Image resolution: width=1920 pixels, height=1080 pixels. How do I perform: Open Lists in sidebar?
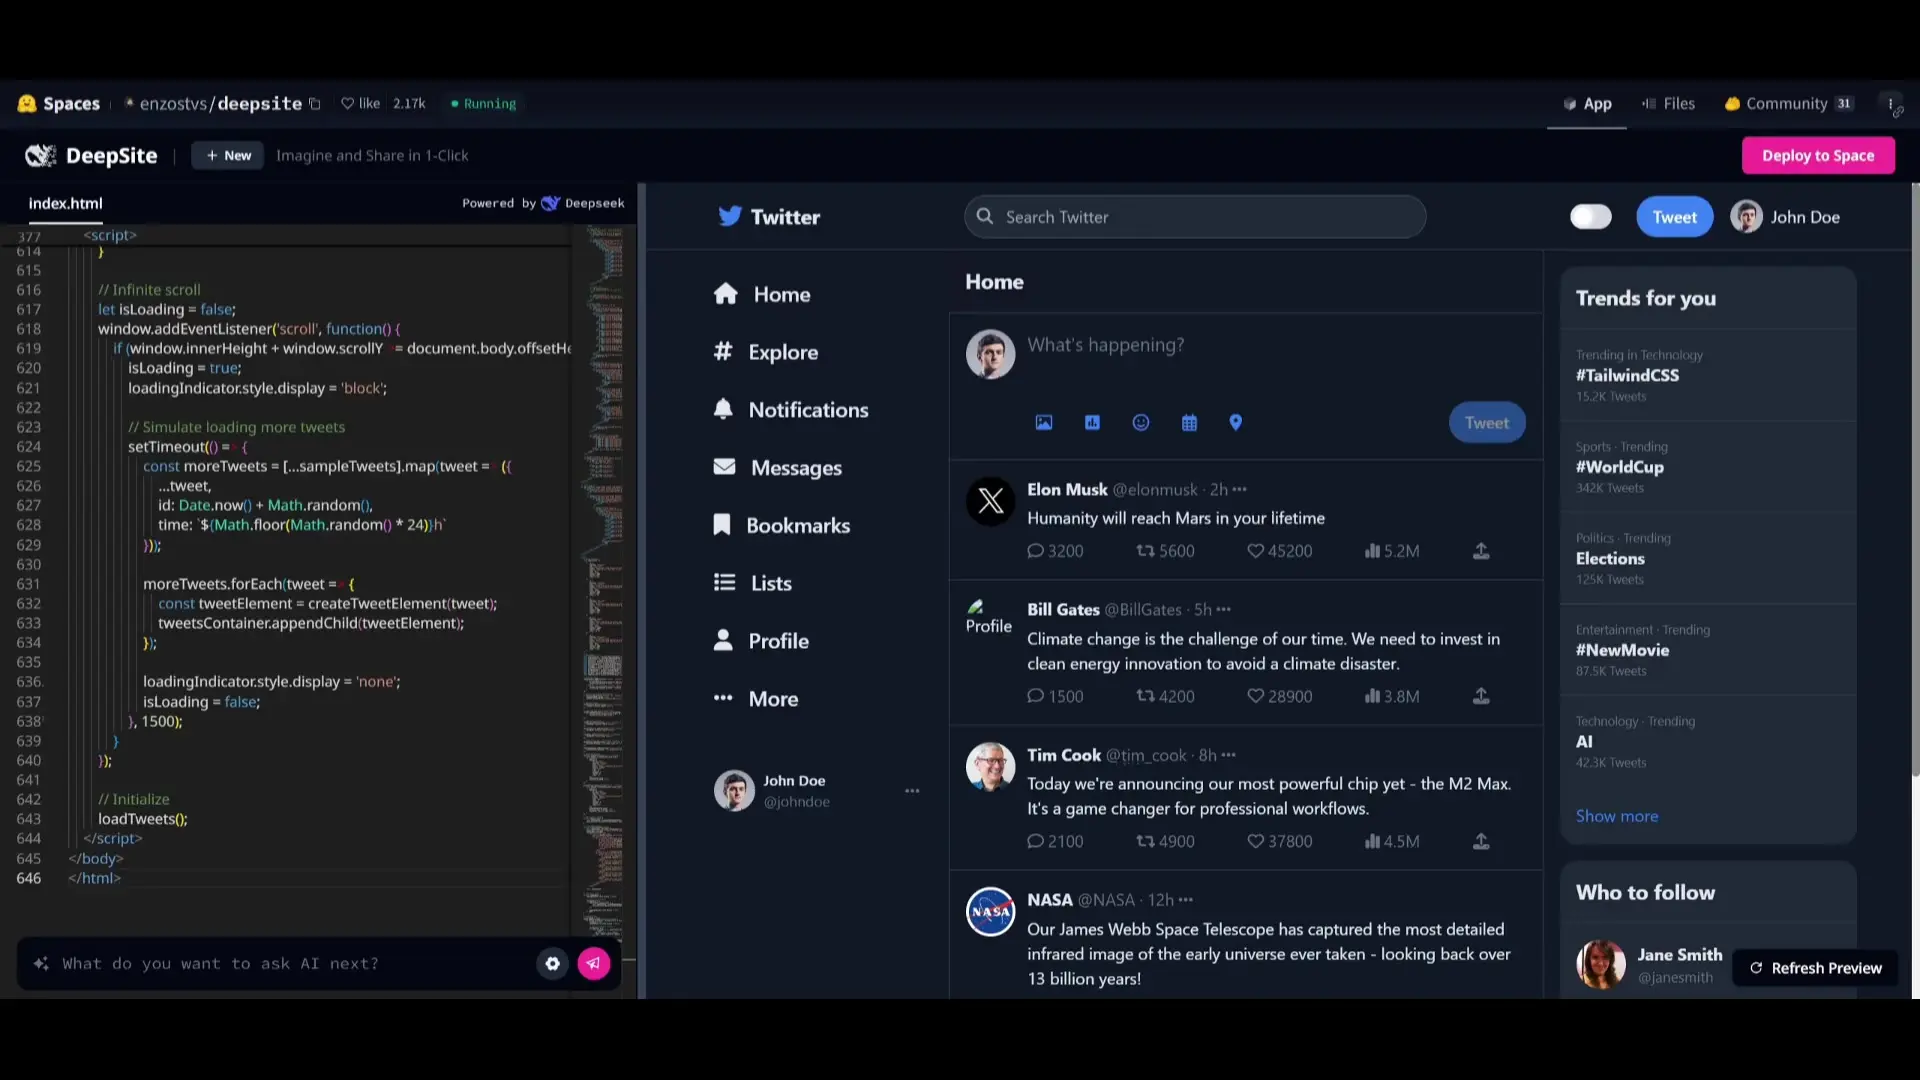pyautogui.click(x=752, y=583)
